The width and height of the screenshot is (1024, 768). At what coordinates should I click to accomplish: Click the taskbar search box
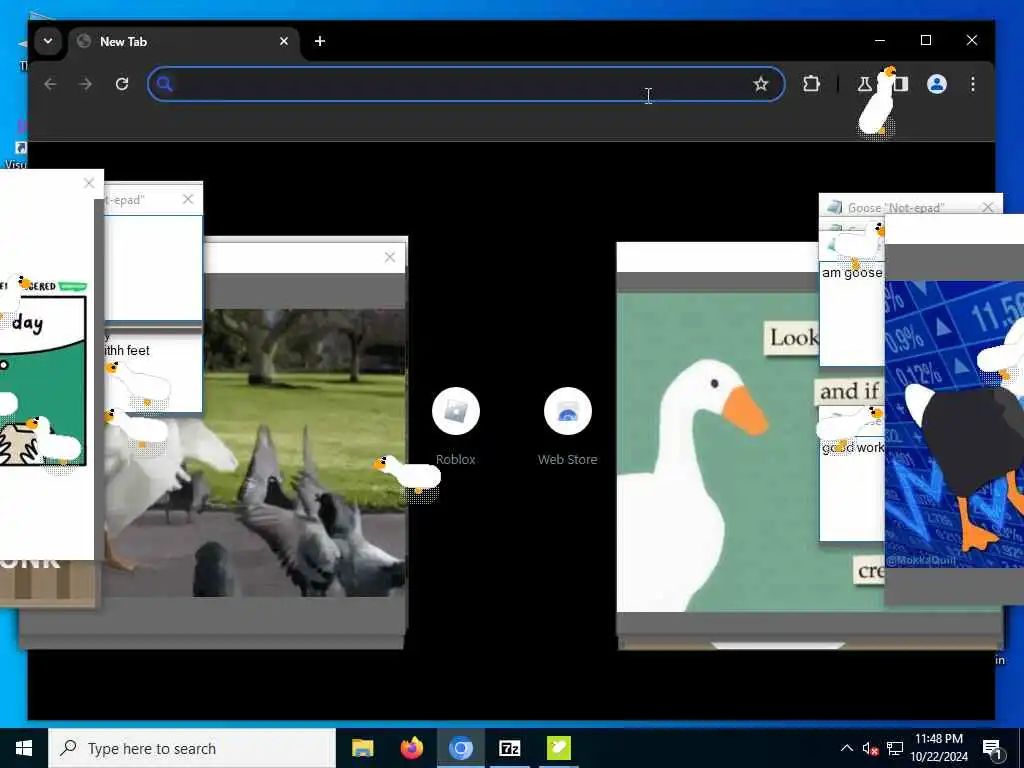coord(192,748)
